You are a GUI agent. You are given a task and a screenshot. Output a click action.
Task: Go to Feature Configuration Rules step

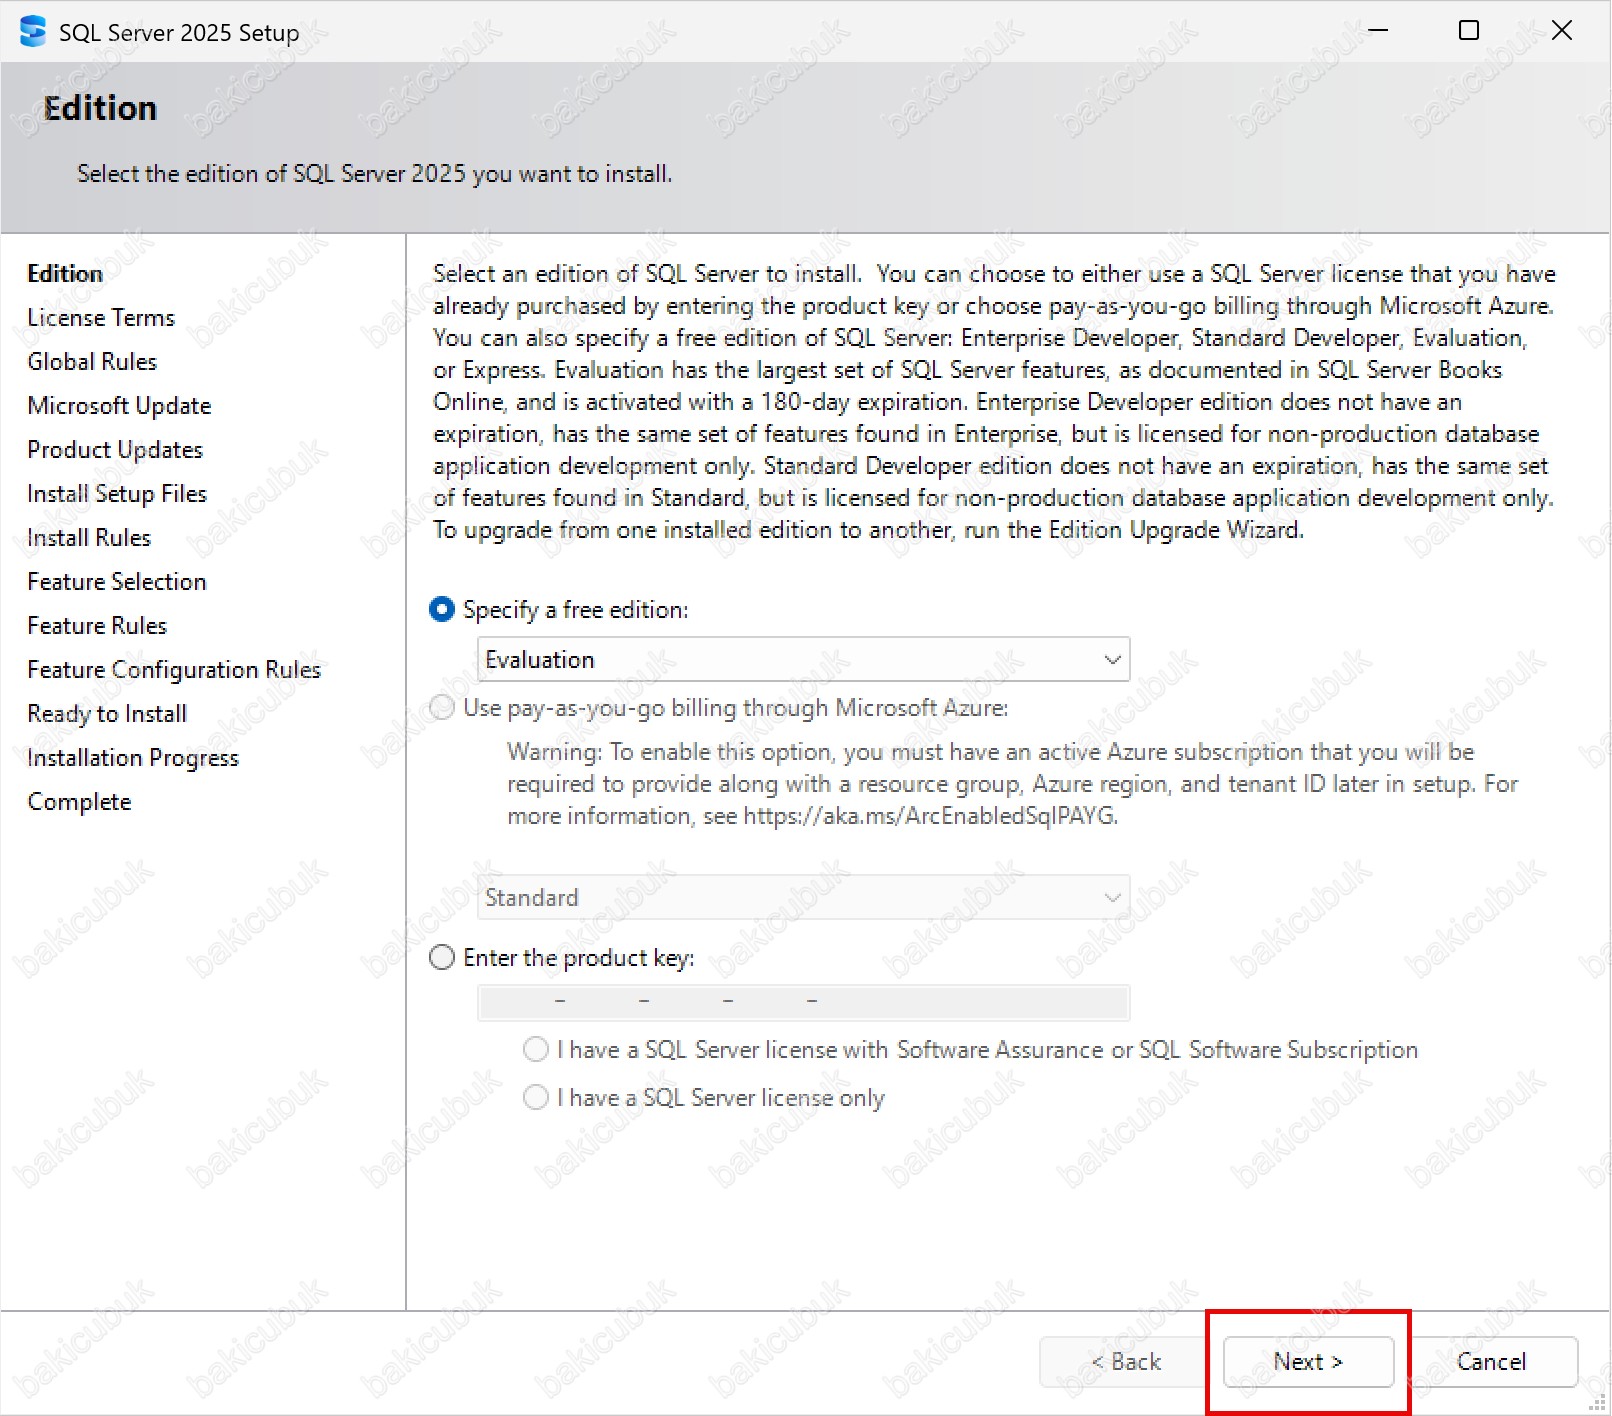pos(174,670)
